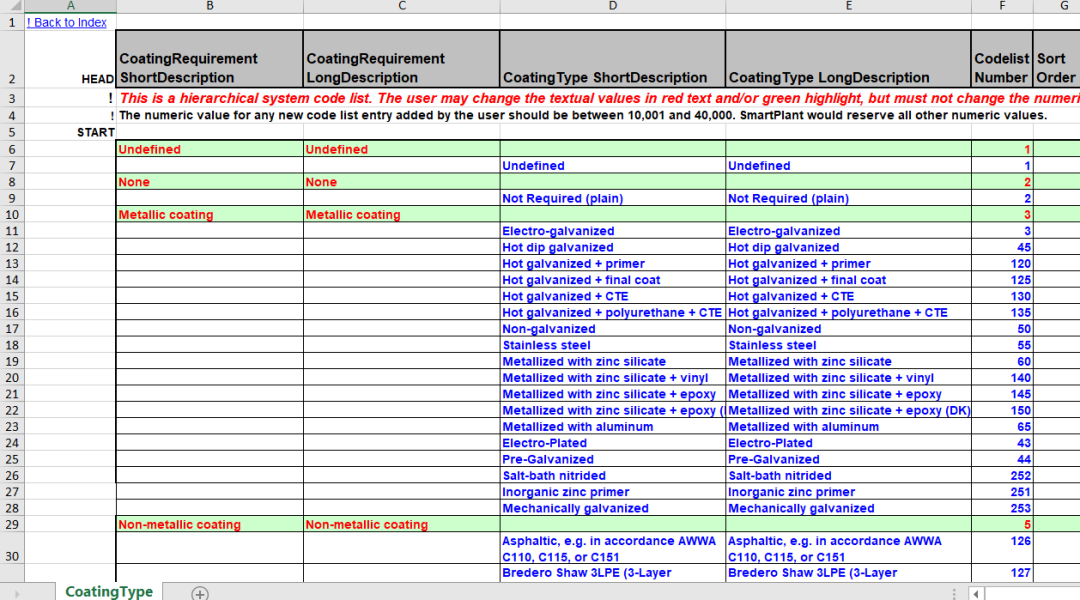Select 'Metallized with zinc silicate' in column D
Viewport: 1080px width, 600px height.
(x=612, y=362)
